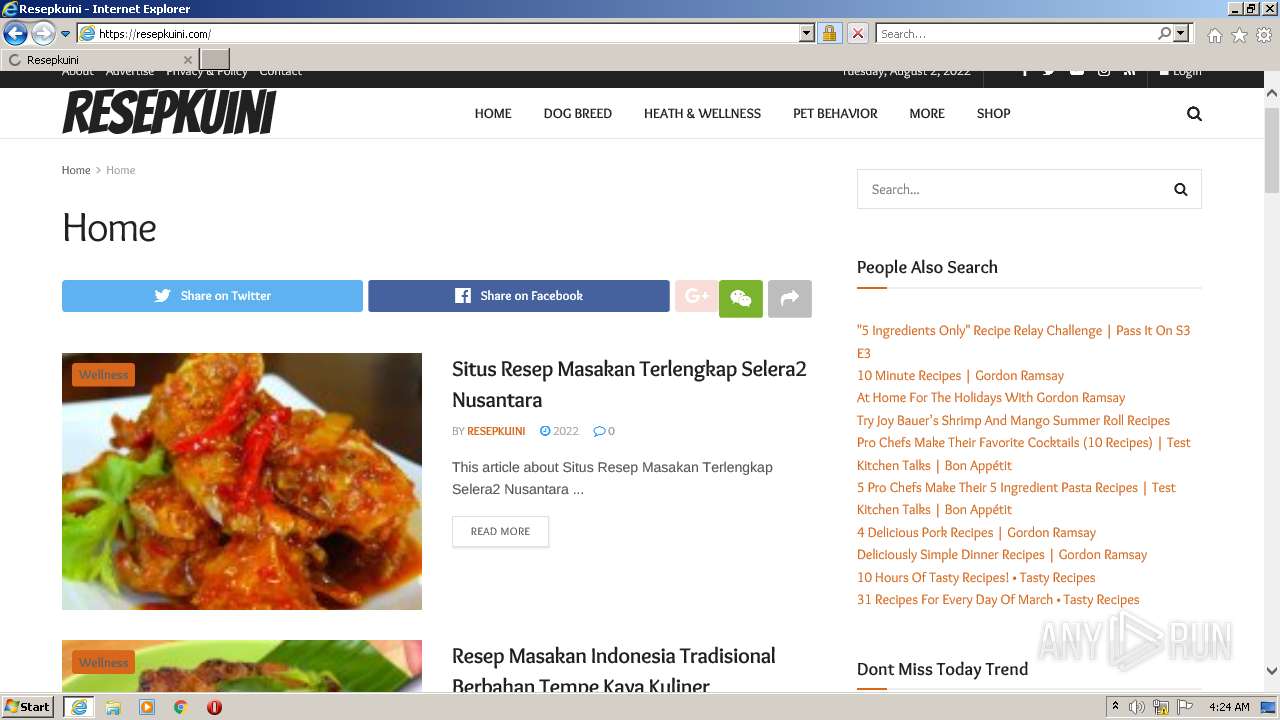Click Wellness tag on first article image

pos(104,375)
